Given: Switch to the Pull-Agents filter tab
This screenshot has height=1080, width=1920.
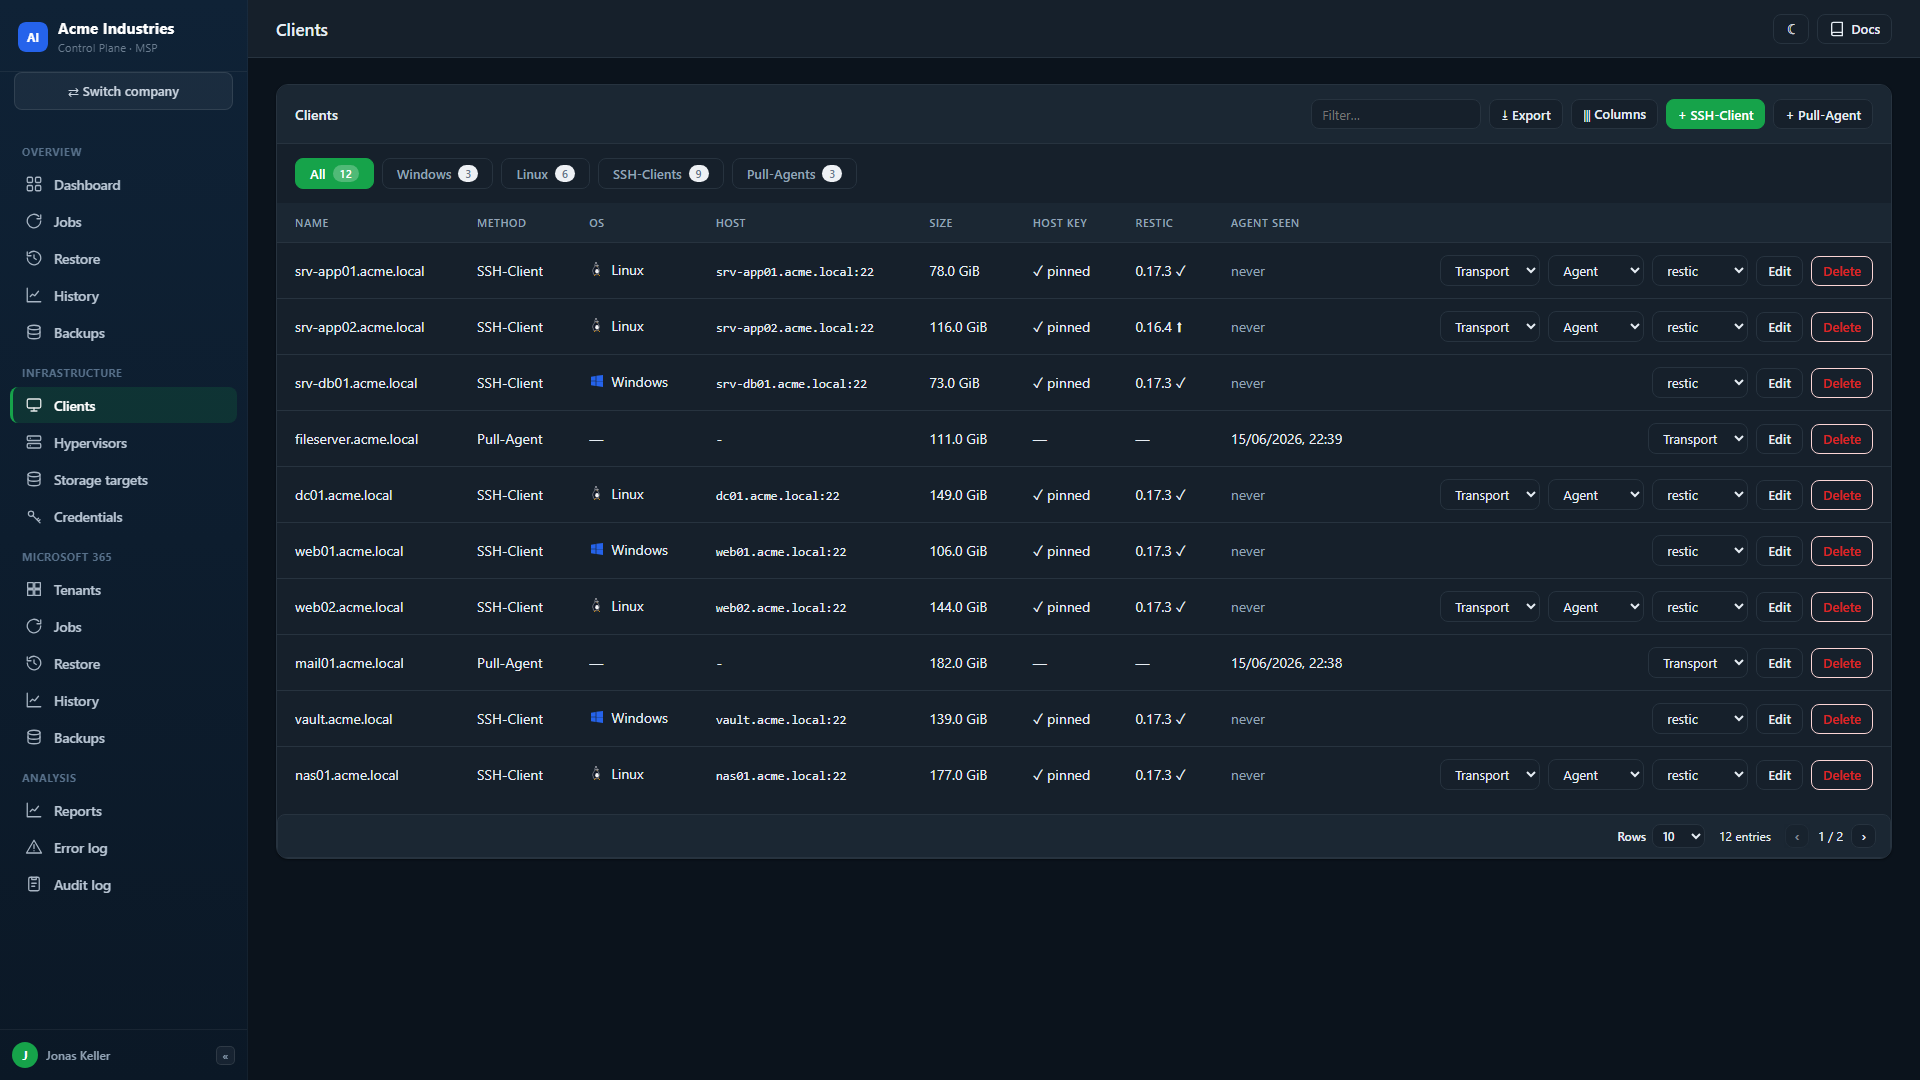Looking at the screenshot, I should [x=794, y=174].
